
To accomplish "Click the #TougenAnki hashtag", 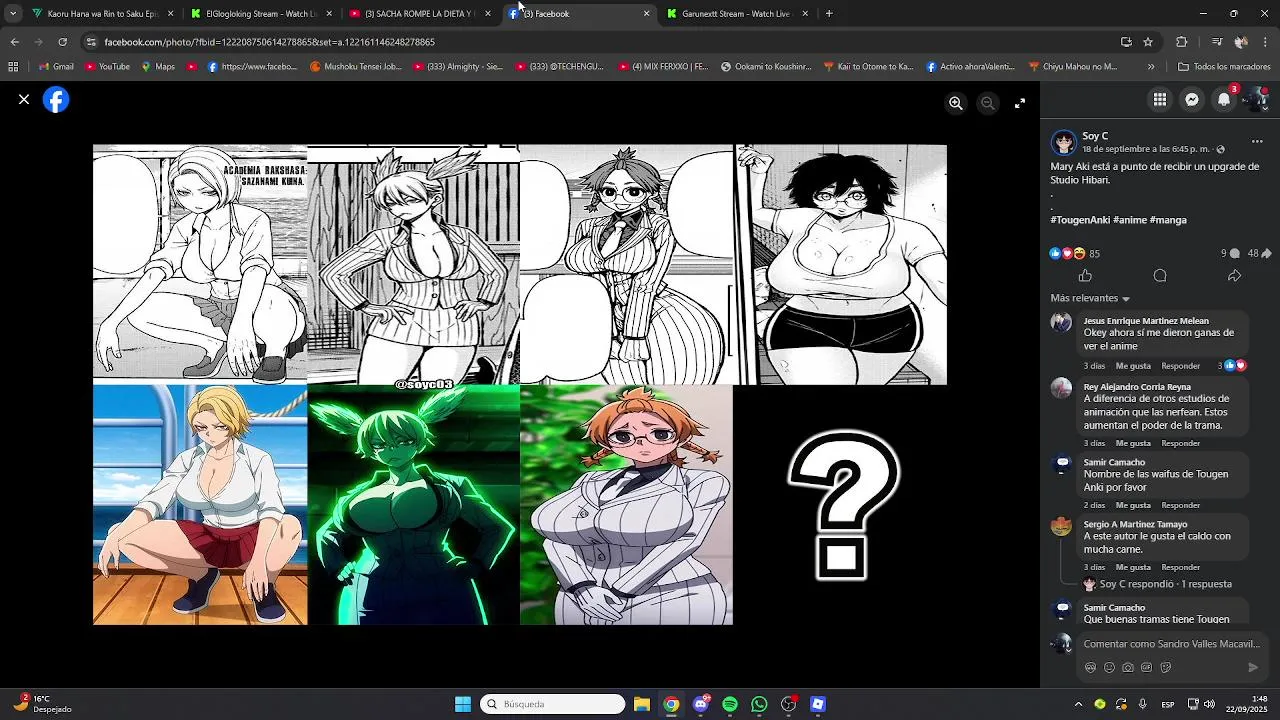I will click(x=1080, y=220).
